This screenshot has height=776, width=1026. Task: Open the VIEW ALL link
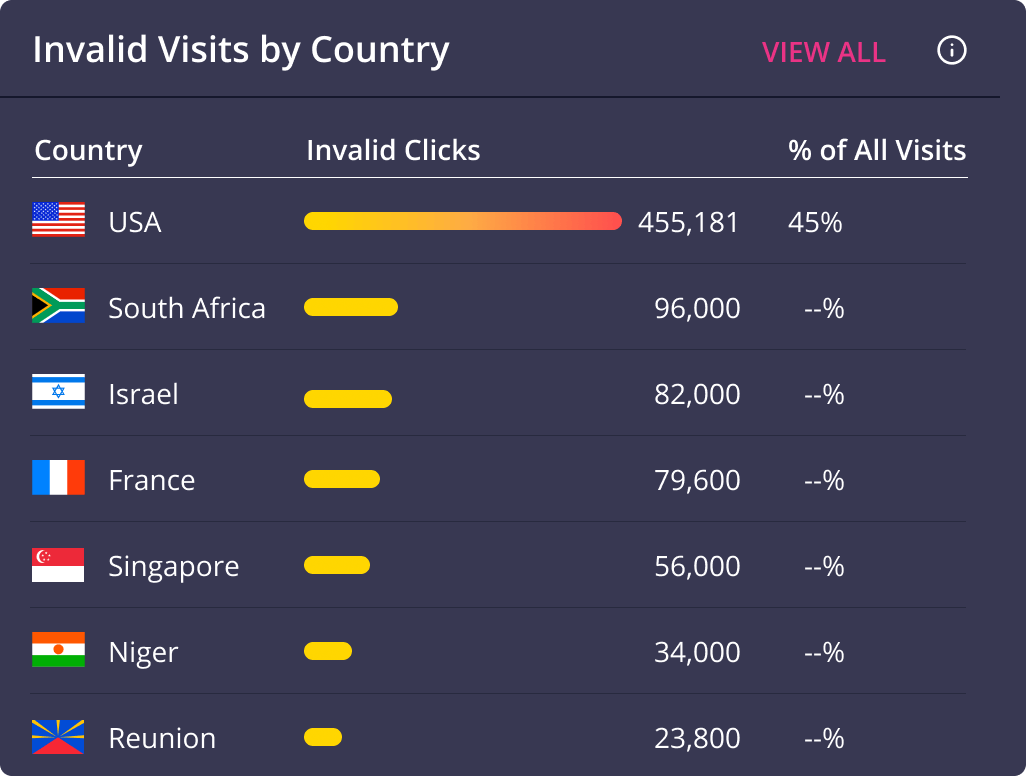tap(824, 52)
